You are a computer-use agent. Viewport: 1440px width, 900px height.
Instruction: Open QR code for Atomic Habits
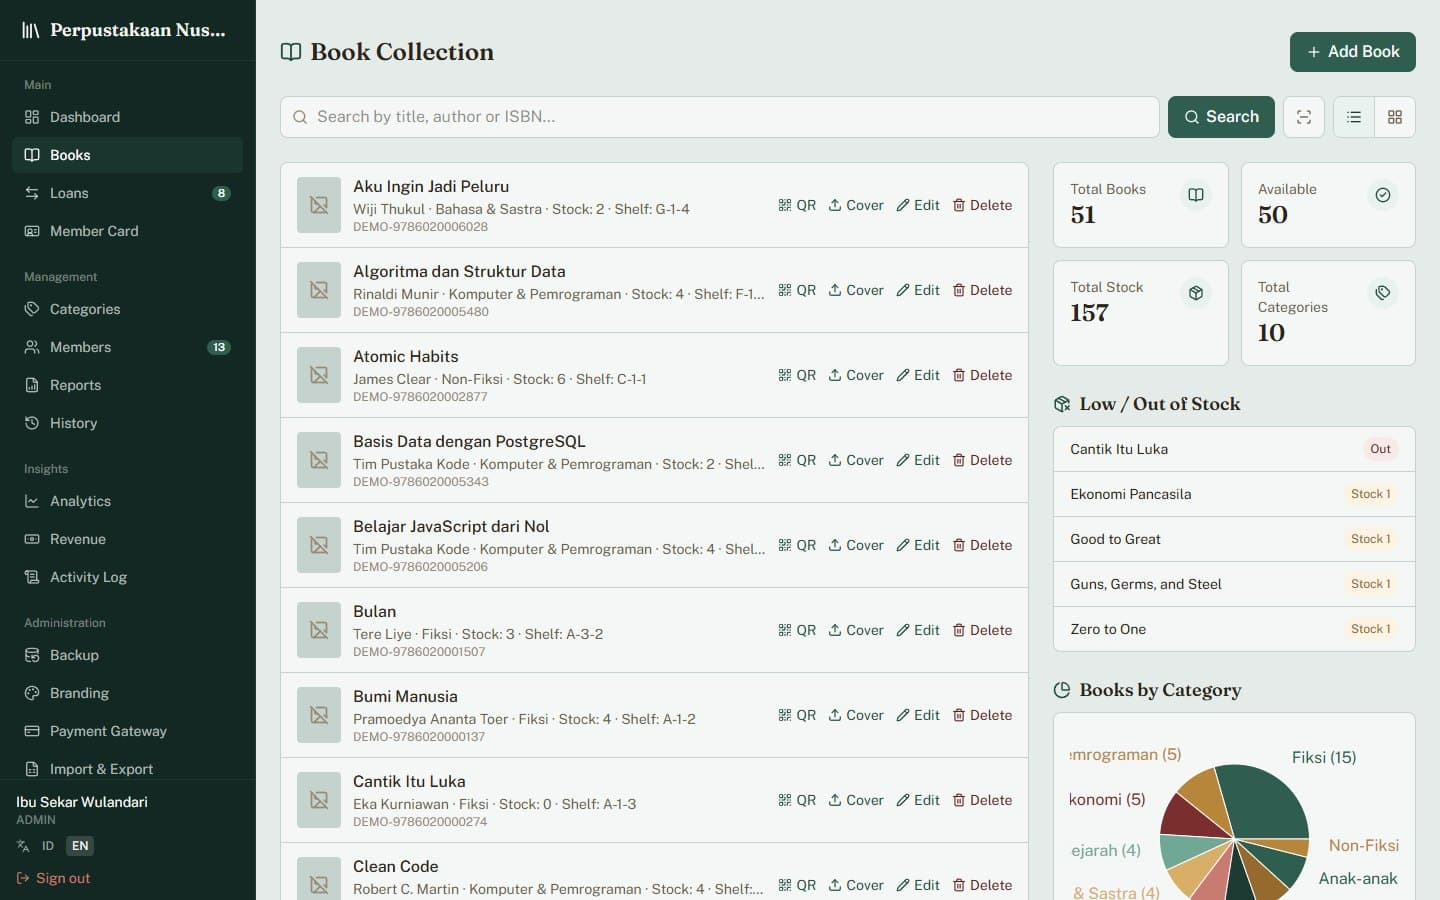click(x=797, y=375)
